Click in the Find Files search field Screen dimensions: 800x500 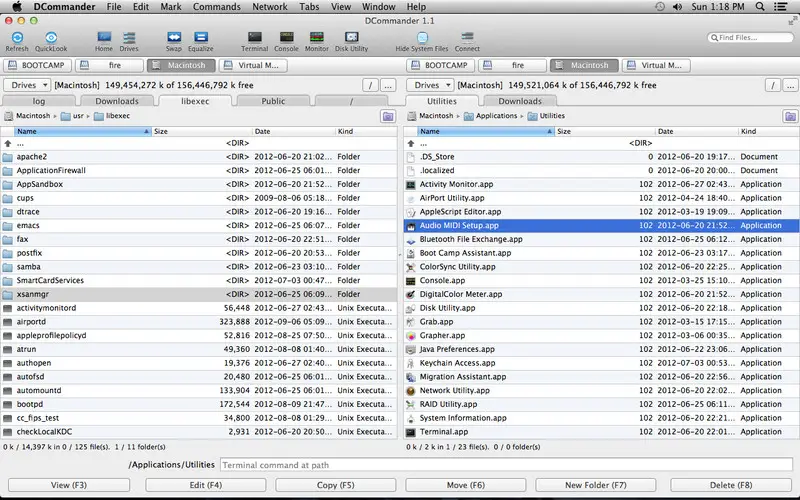[751, 37]
